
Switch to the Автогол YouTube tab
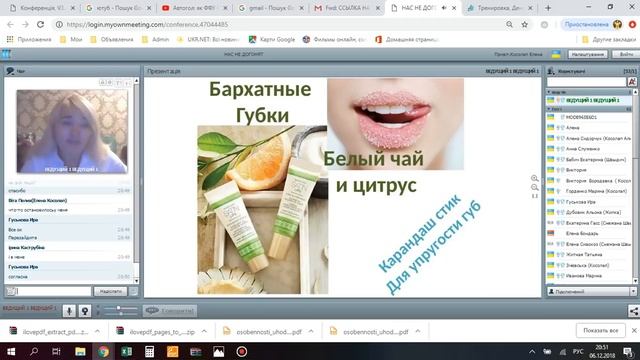click(x=195, y=8)
